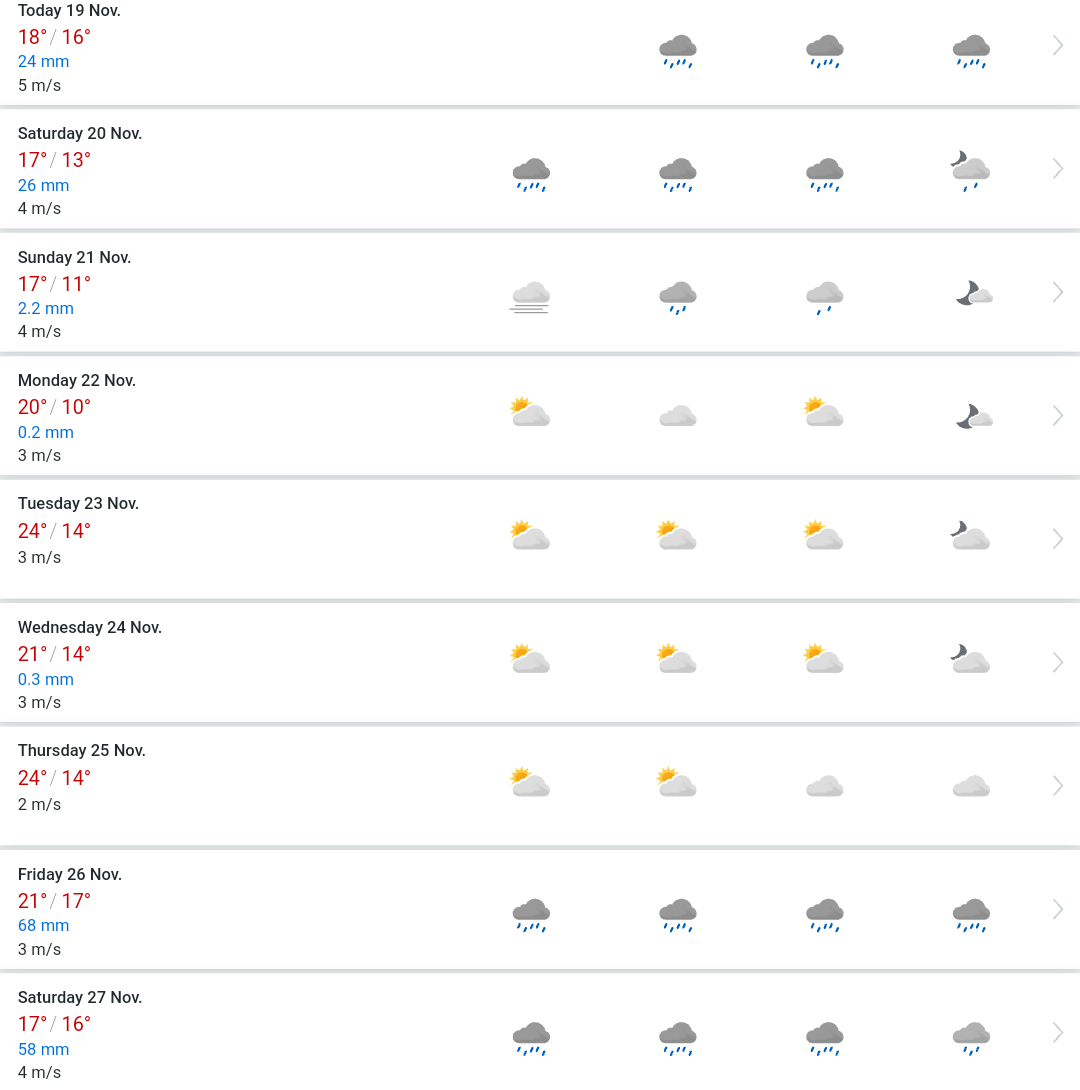Click the crescent moon icon on Sunday 21 Nov.
This screenshot has width=1080, height=1090.
click(974, 293)
